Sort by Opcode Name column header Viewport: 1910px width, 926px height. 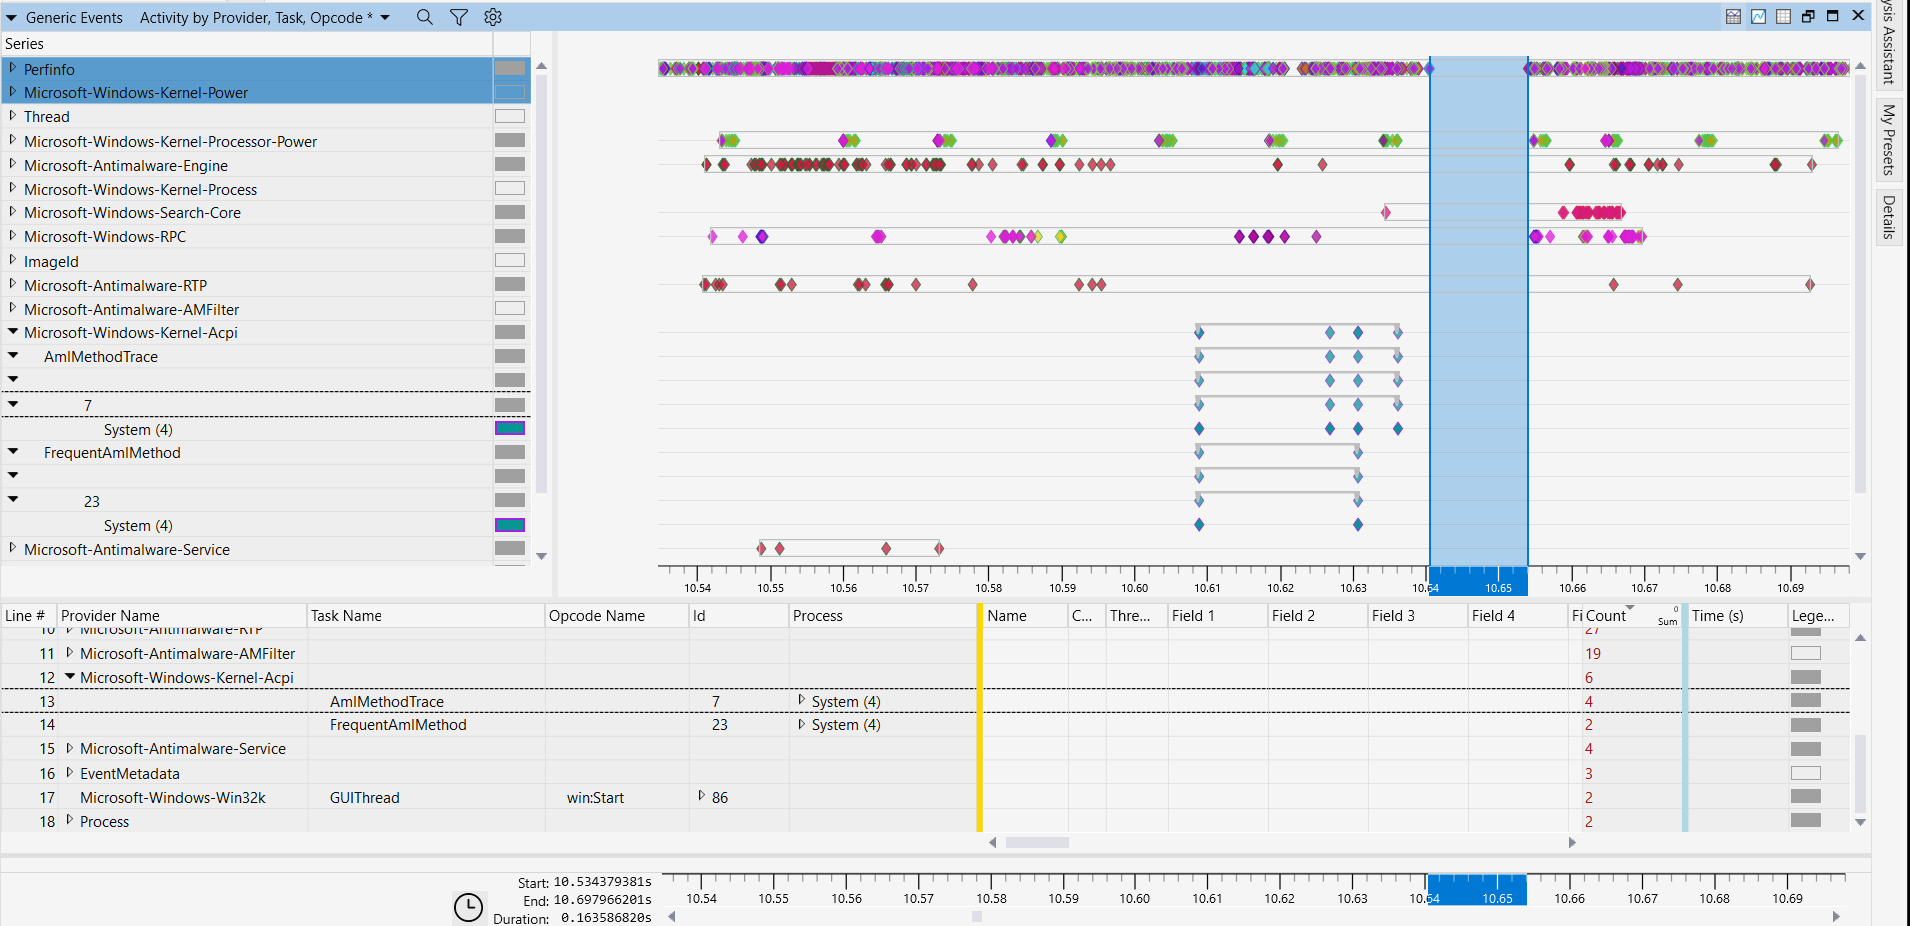click(617, 616)
